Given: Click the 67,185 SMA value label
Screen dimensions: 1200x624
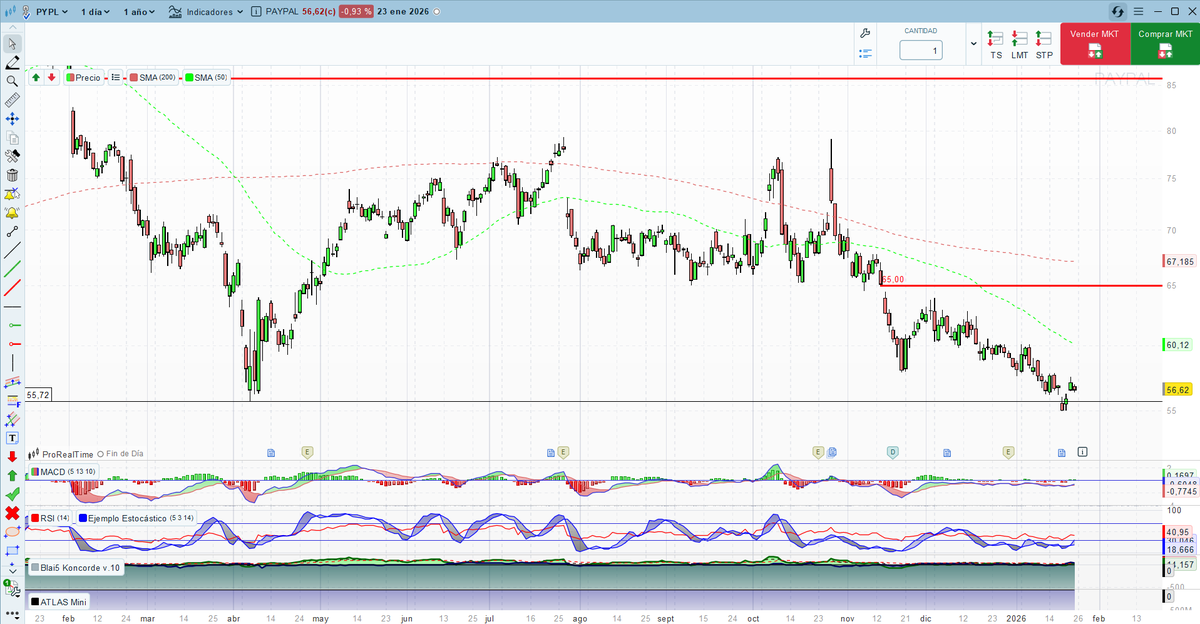Looking at the screenshot, I should pos(1180,261).
